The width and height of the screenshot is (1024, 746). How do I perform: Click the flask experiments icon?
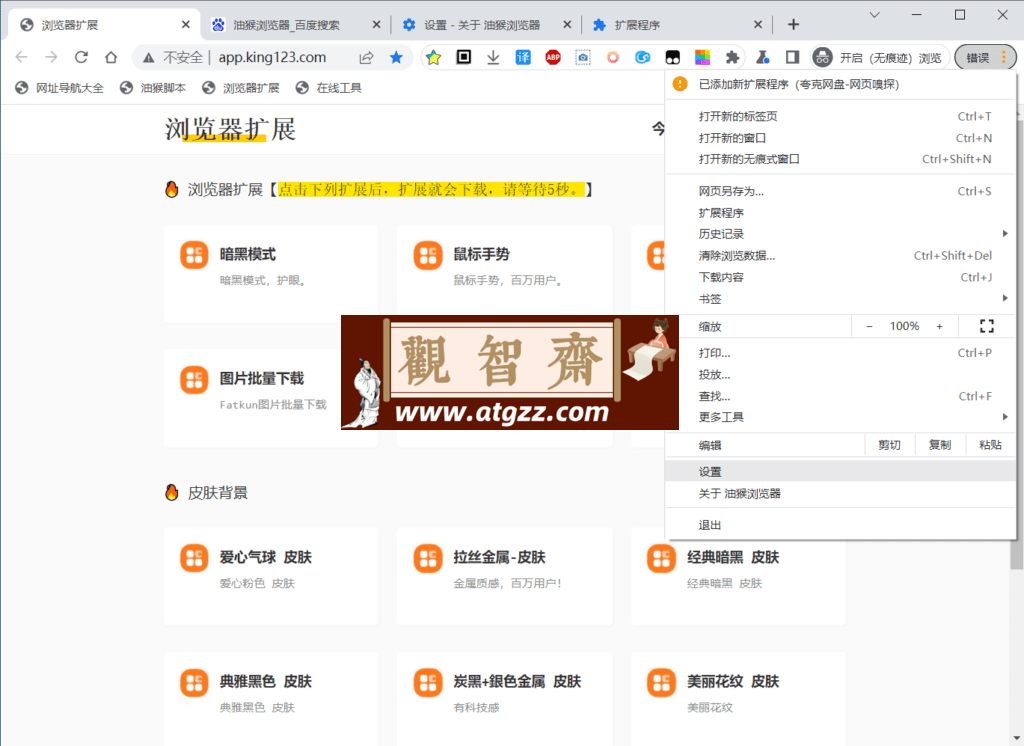[762, 57]
